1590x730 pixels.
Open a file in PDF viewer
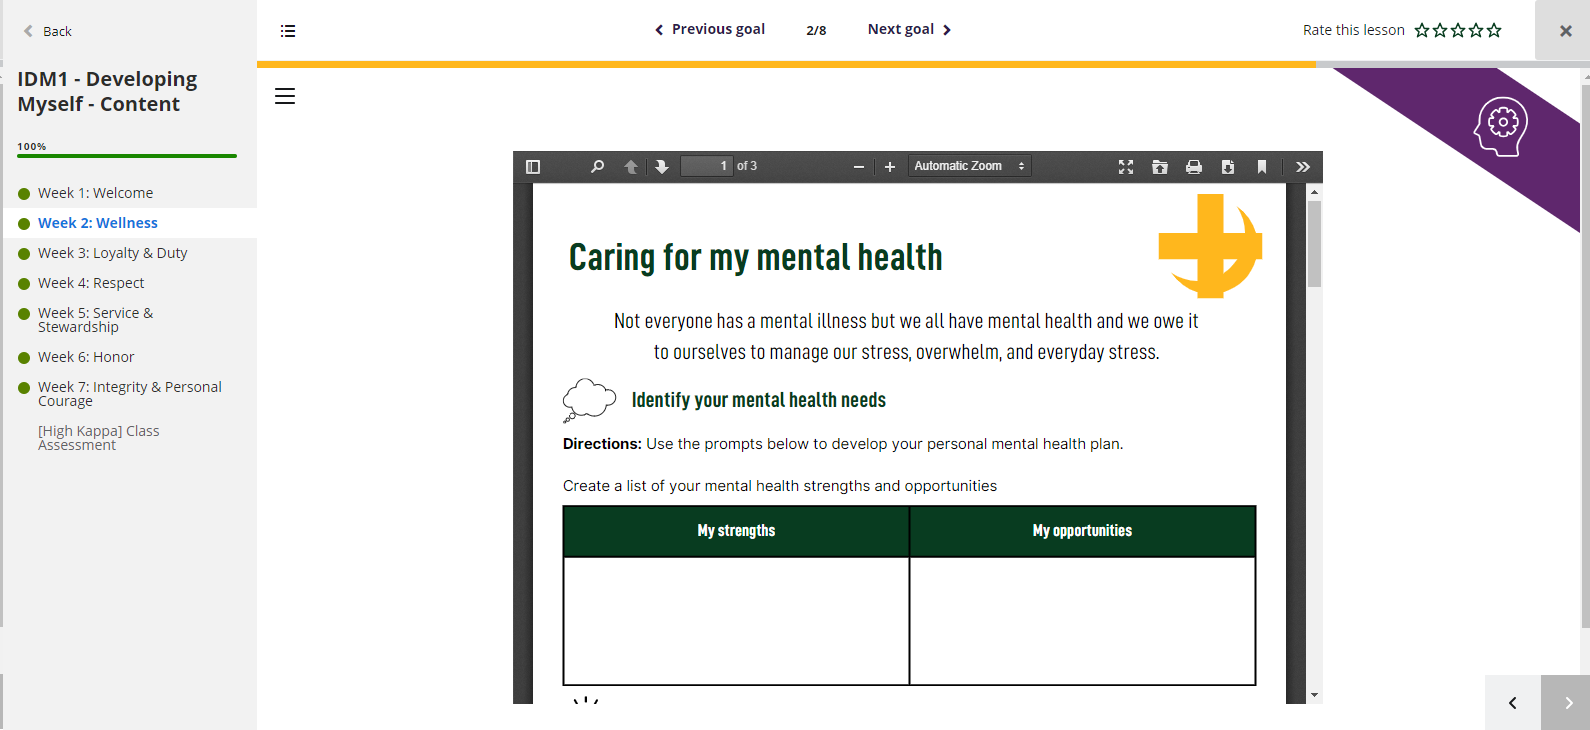(1160, 167)
